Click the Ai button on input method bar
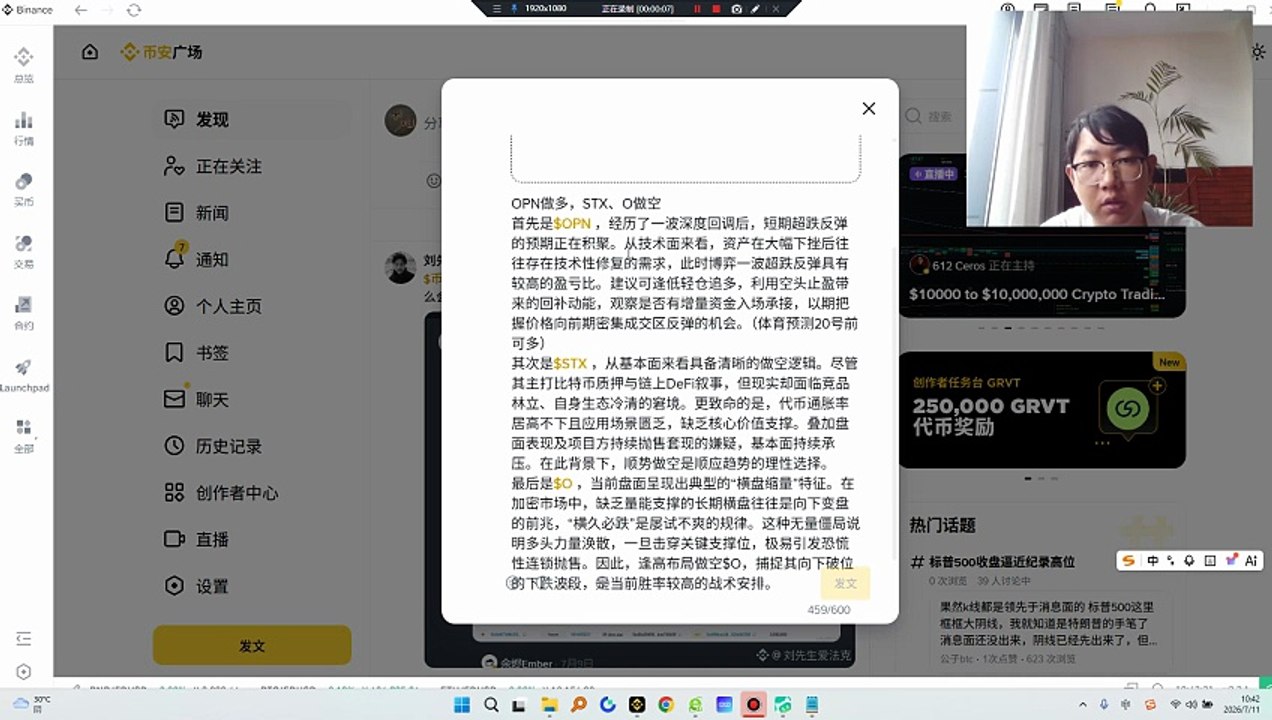Viewport: 1272px width, 720px height. tap(1250, 561)
